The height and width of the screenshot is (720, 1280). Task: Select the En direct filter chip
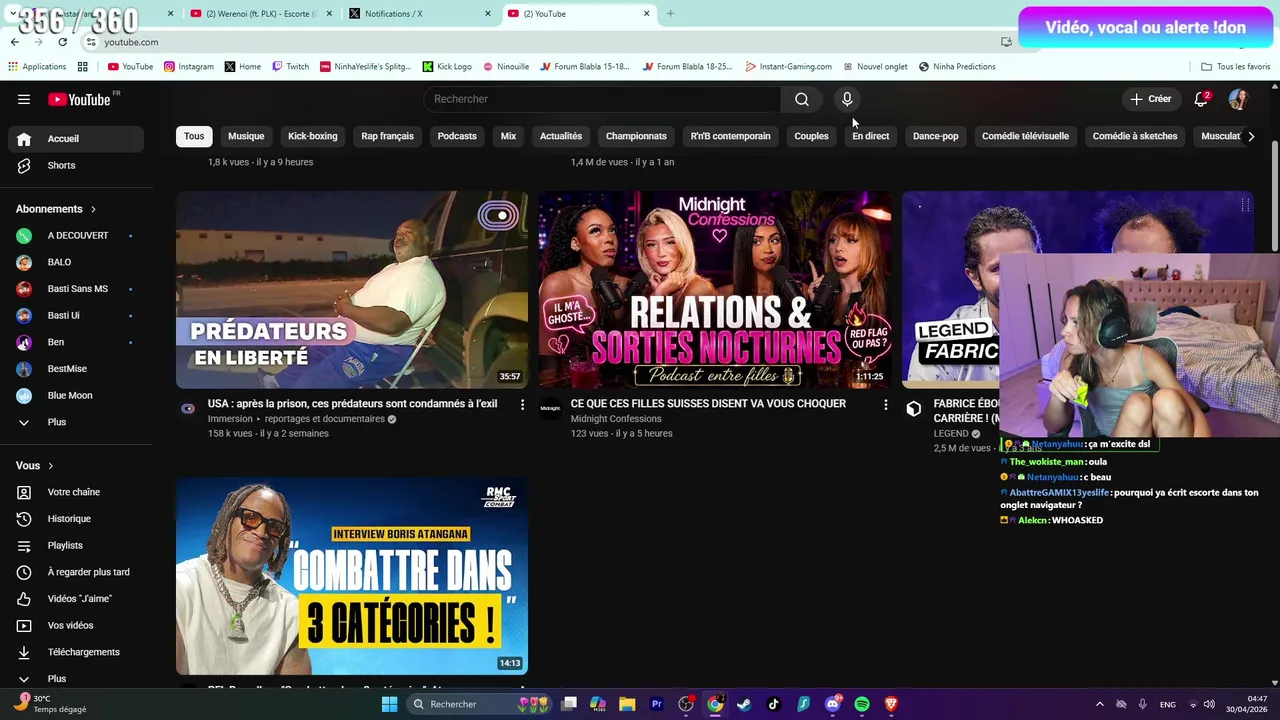(870, 136)
